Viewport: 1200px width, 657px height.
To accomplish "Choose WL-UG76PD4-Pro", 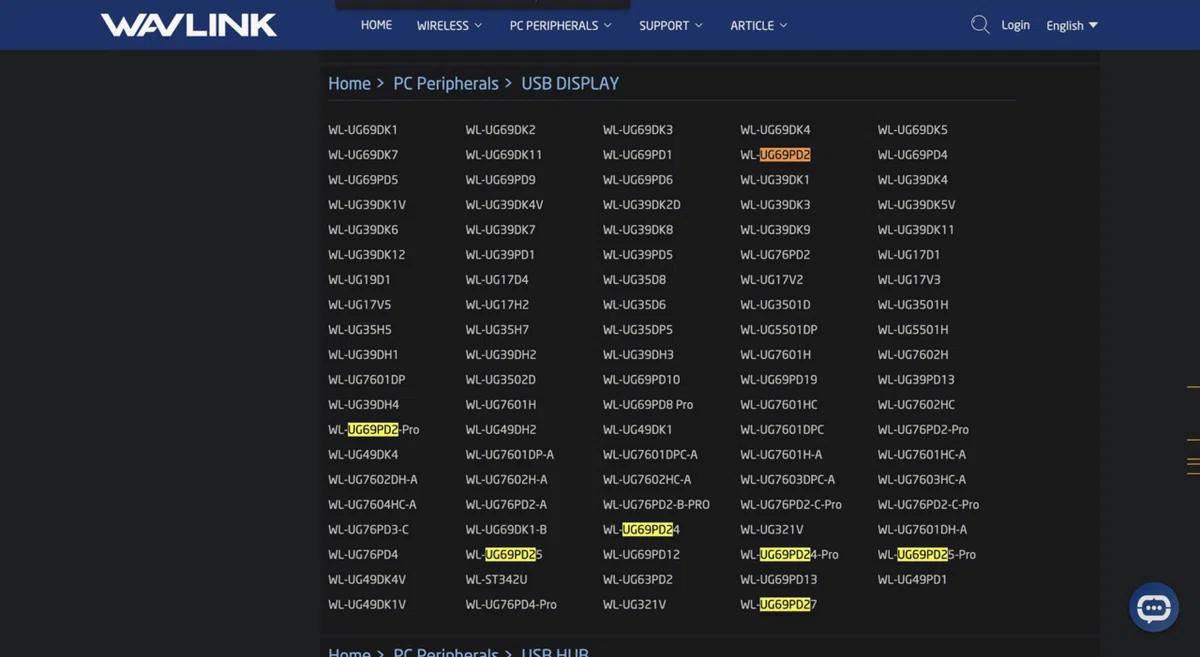I will 511,605.
